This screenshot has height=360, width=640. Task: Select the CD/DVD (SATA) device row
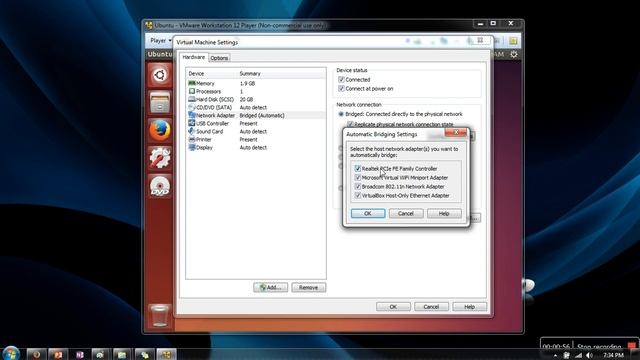[x=256, y=107]
